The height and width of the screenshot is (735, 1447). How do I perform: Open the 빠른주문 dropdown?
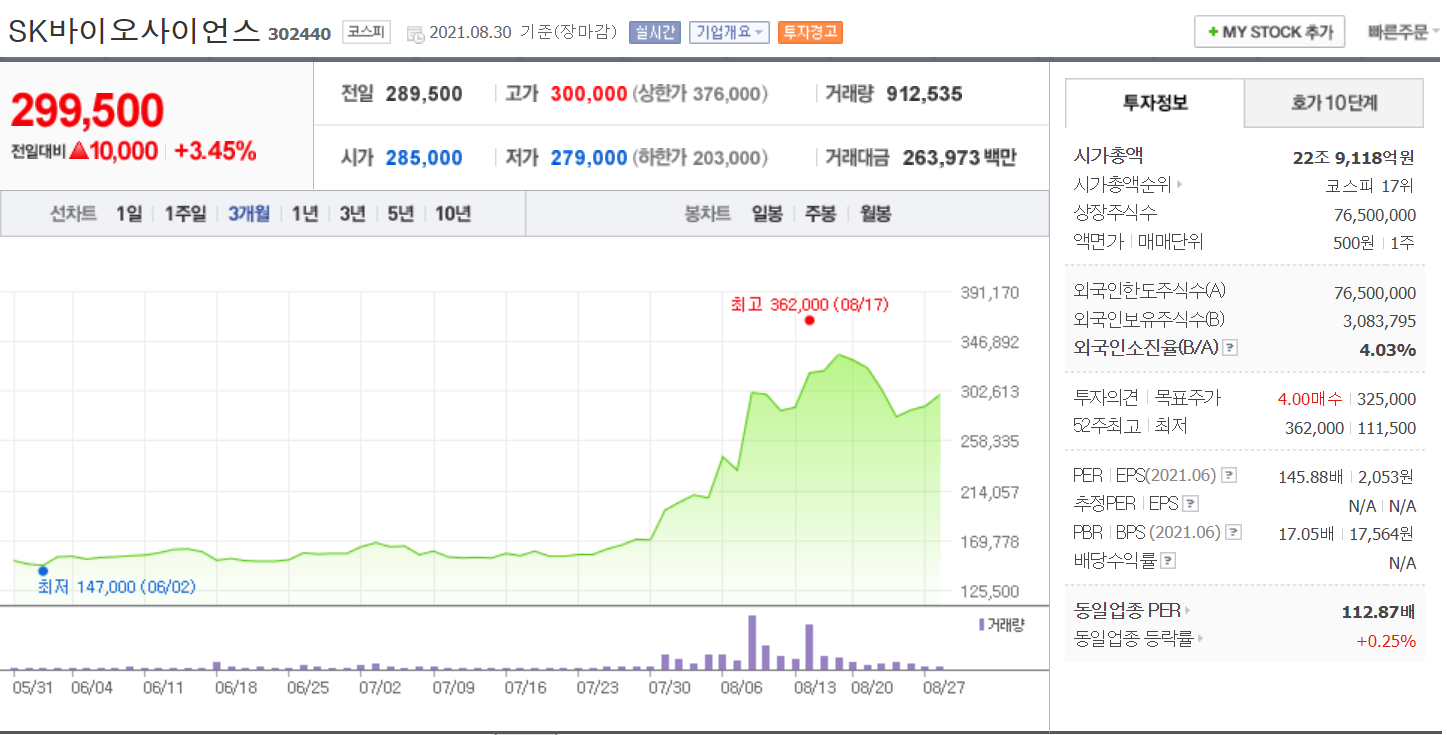point(1404,32)
